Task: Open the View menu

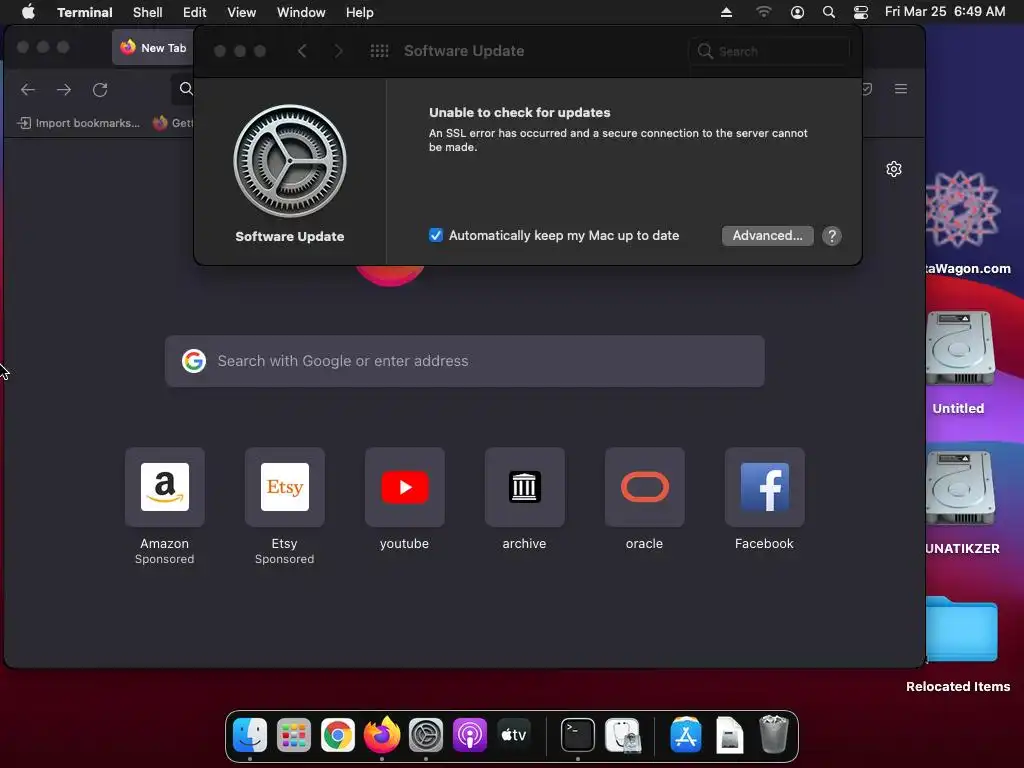Action: click(242, 12)
